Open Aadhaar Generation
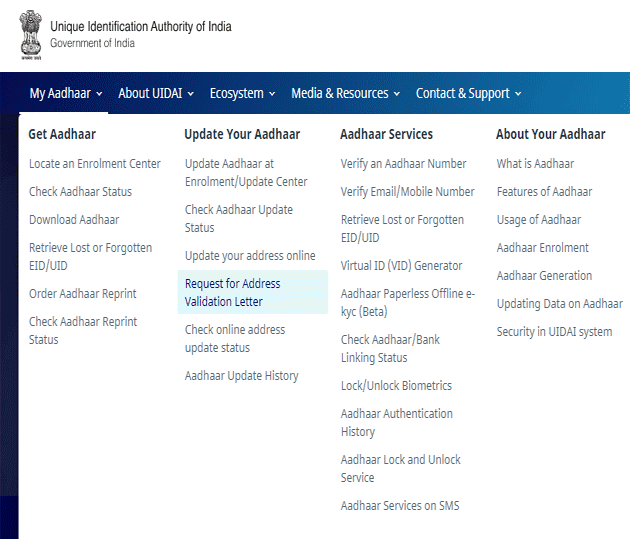Screen dimensions: 630x539 coord(544,276)
